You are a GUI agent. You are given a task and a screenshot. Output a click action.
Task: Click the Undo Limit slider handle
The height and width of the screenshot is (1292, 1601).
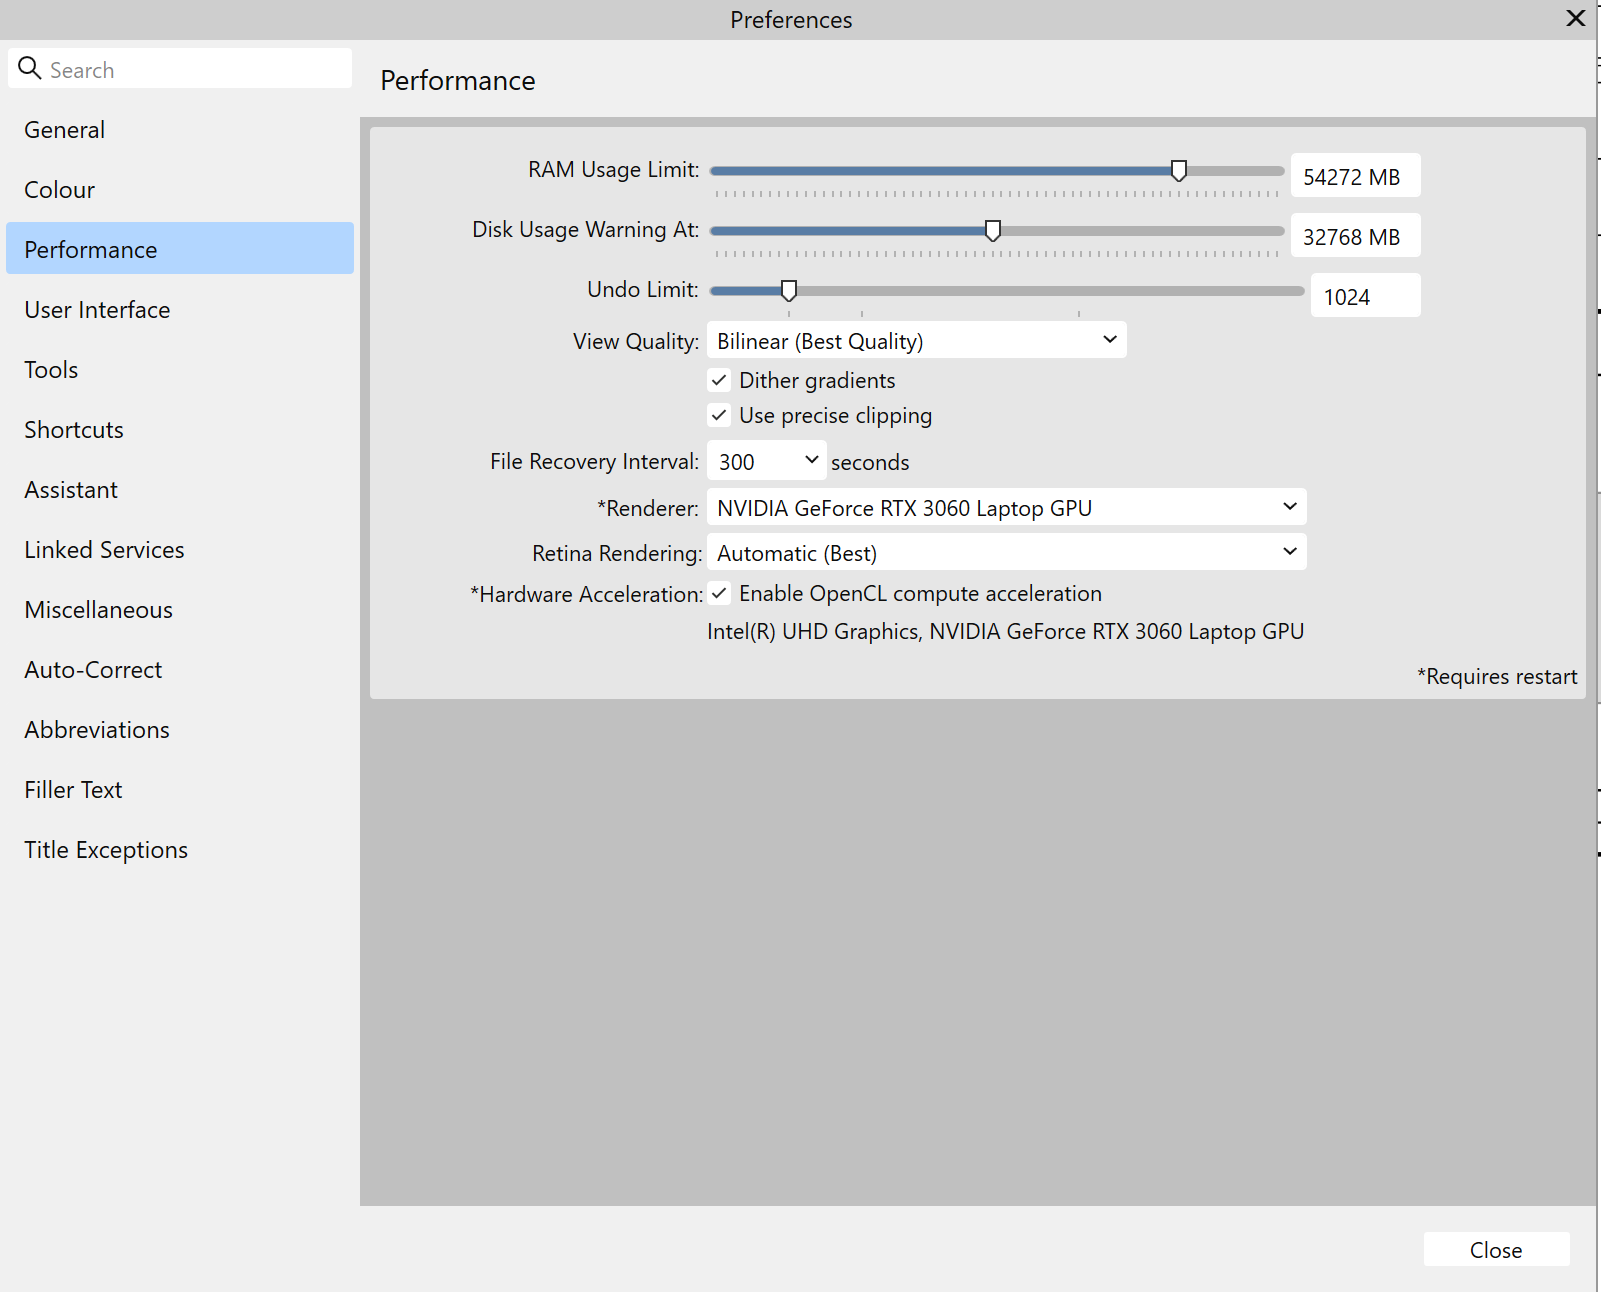789,291
